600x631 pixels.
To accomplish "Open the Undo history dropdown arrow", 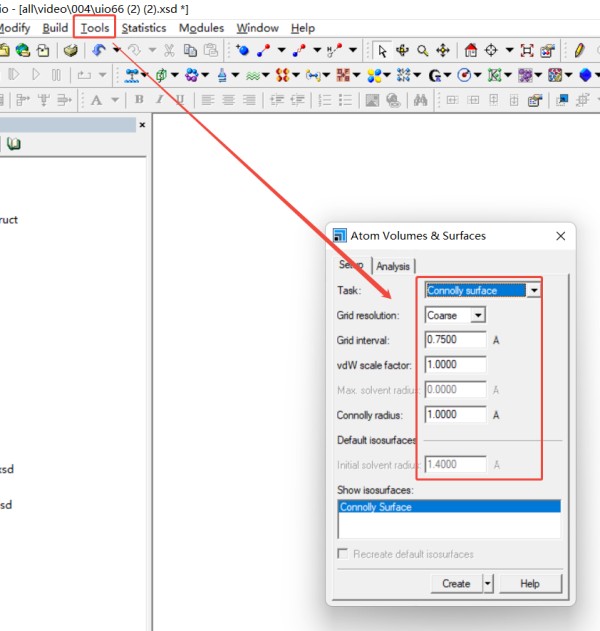I will (x=117, y=50).
